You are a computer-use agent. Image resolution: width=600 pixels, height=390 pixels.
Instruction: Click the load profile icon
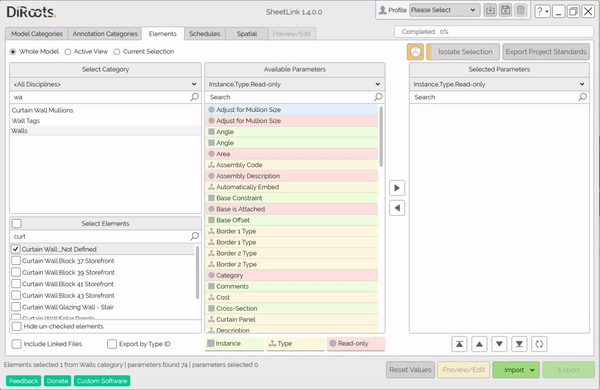coord(490,10)
